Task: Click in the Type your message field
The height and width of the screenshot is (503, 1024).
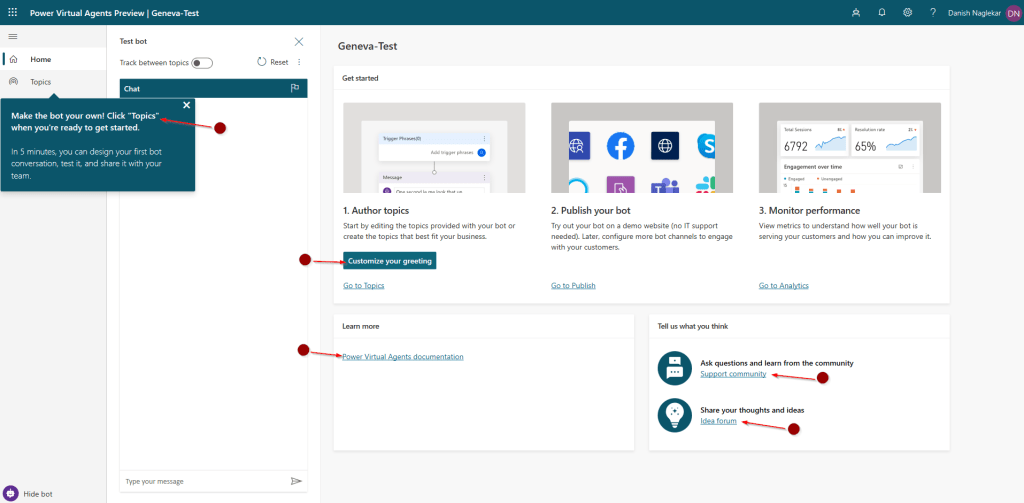Action: [200, 481]
